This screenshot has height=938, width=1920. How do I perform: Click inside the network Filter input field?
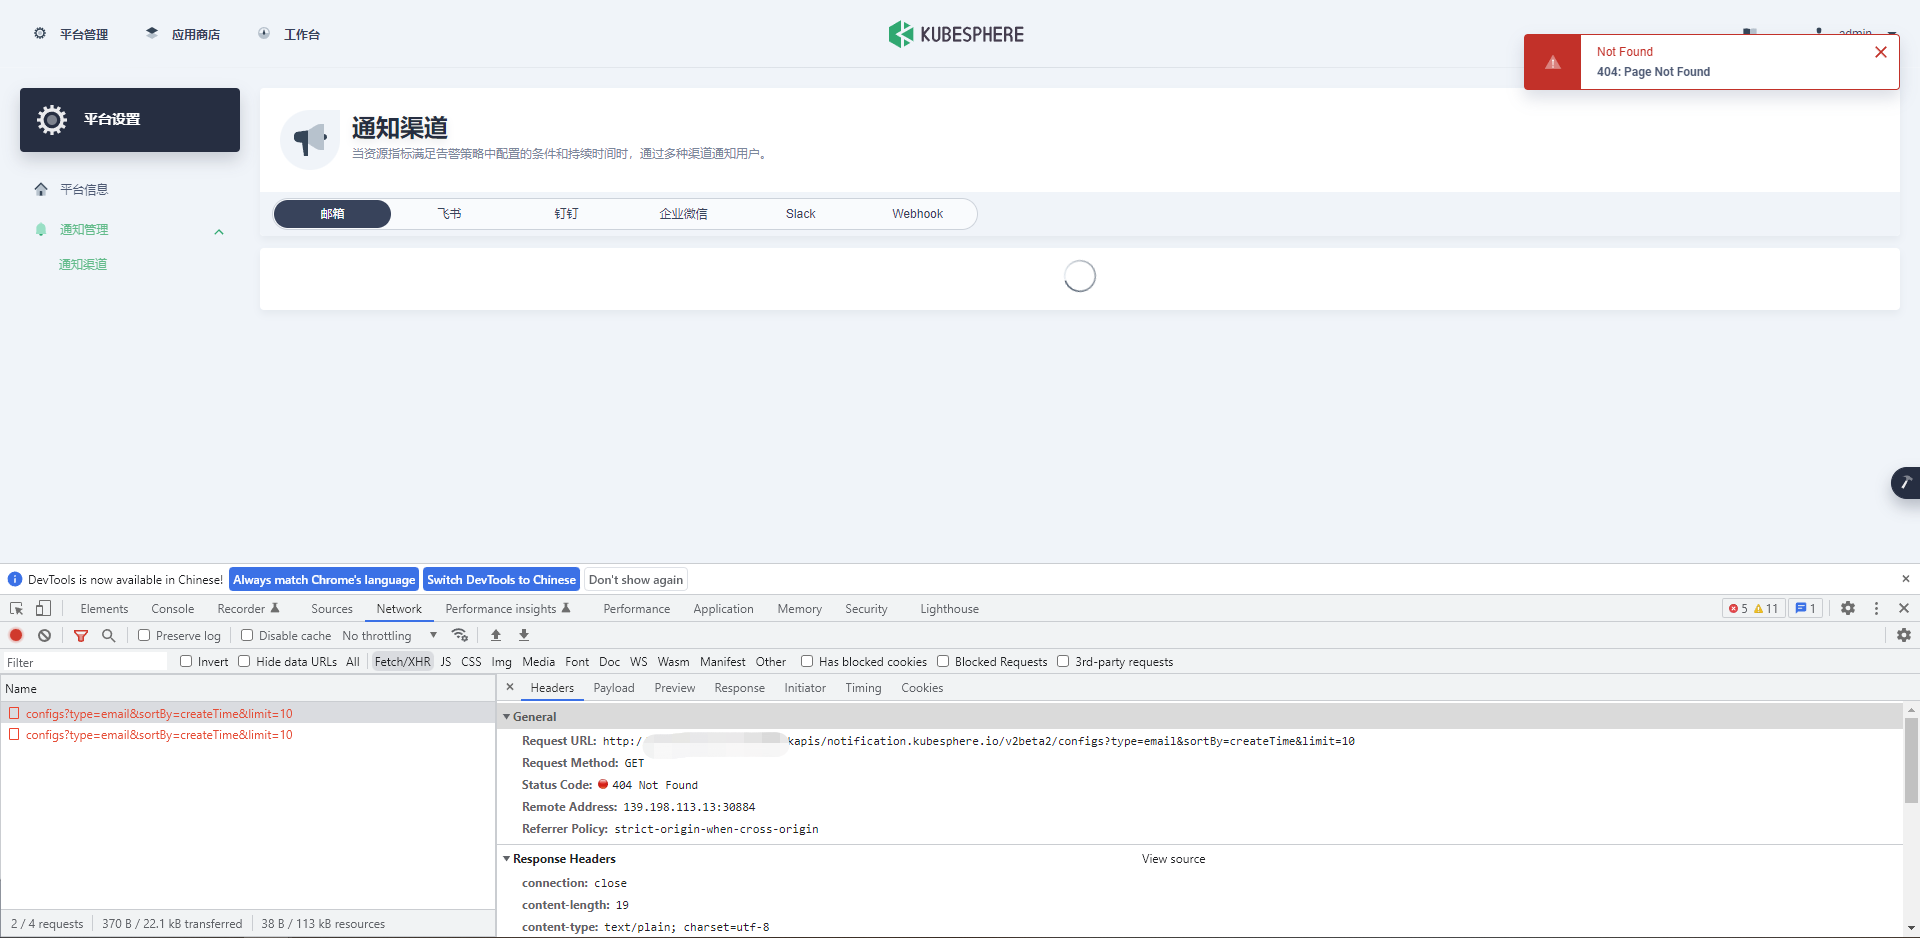pos(85,661)
